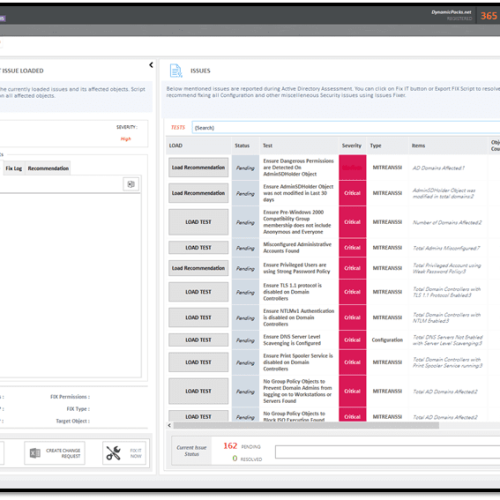The image size is (500, 500).
Task: Load test for TLS 1.1 protocol disabled
Action: (x=198, y=292)
